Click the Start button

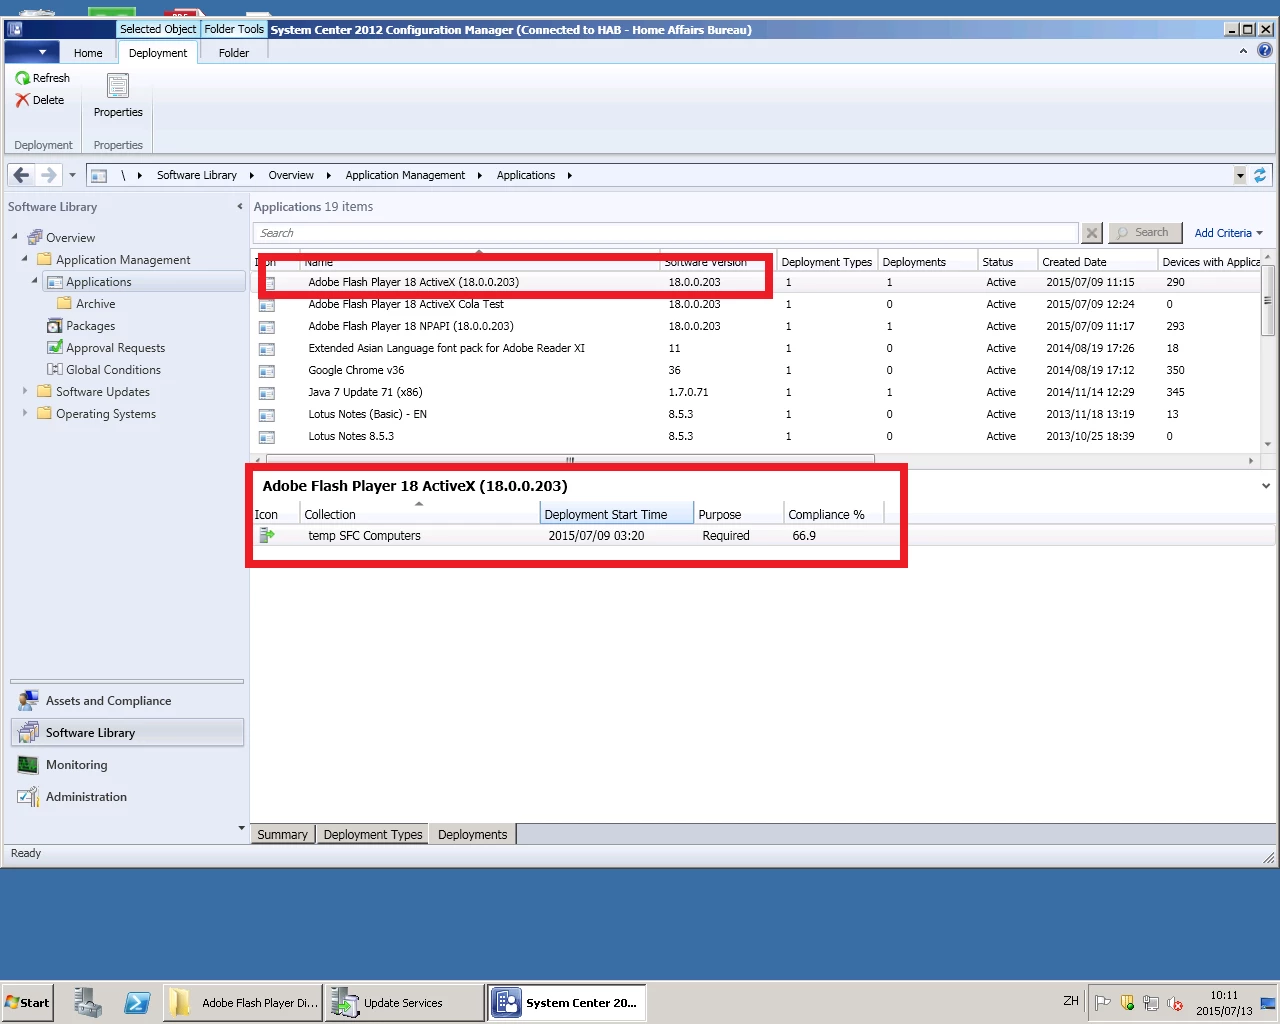pos(27,1003)
